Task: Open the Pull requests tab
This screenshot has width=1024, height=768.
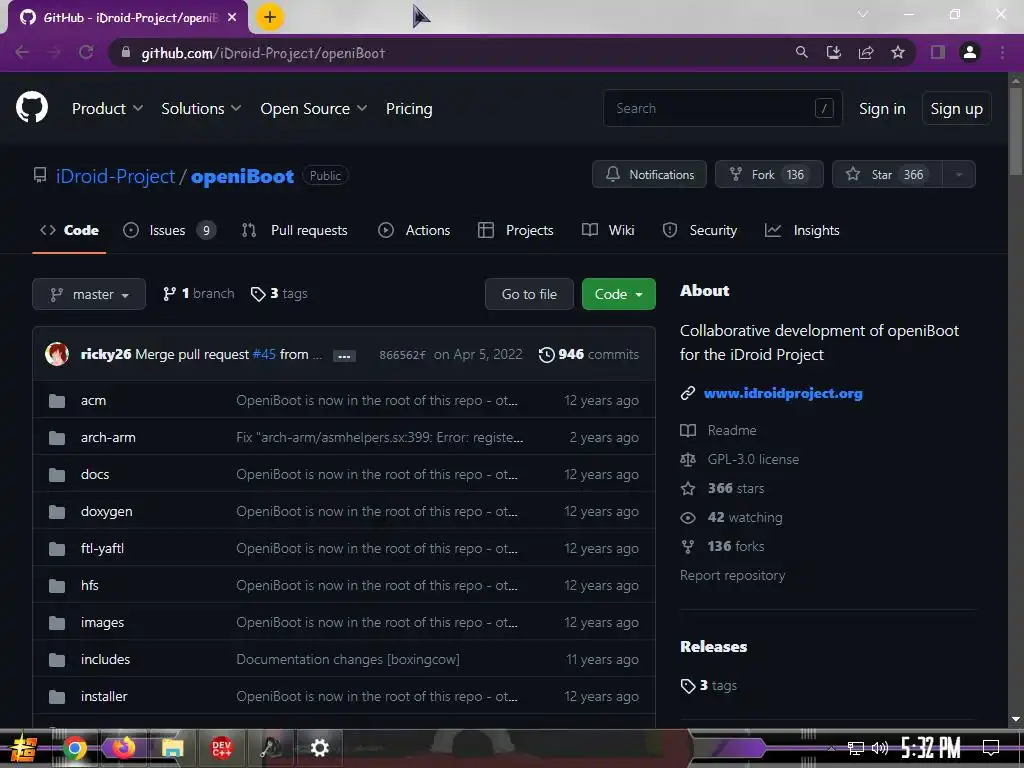Action: 295,230
